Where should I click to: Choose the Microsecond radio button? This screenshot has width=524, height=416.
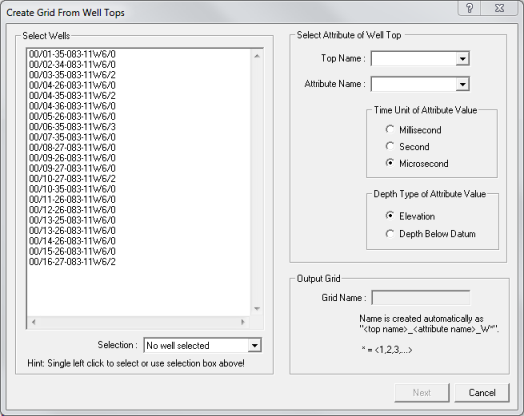click(x=390, y=163)
